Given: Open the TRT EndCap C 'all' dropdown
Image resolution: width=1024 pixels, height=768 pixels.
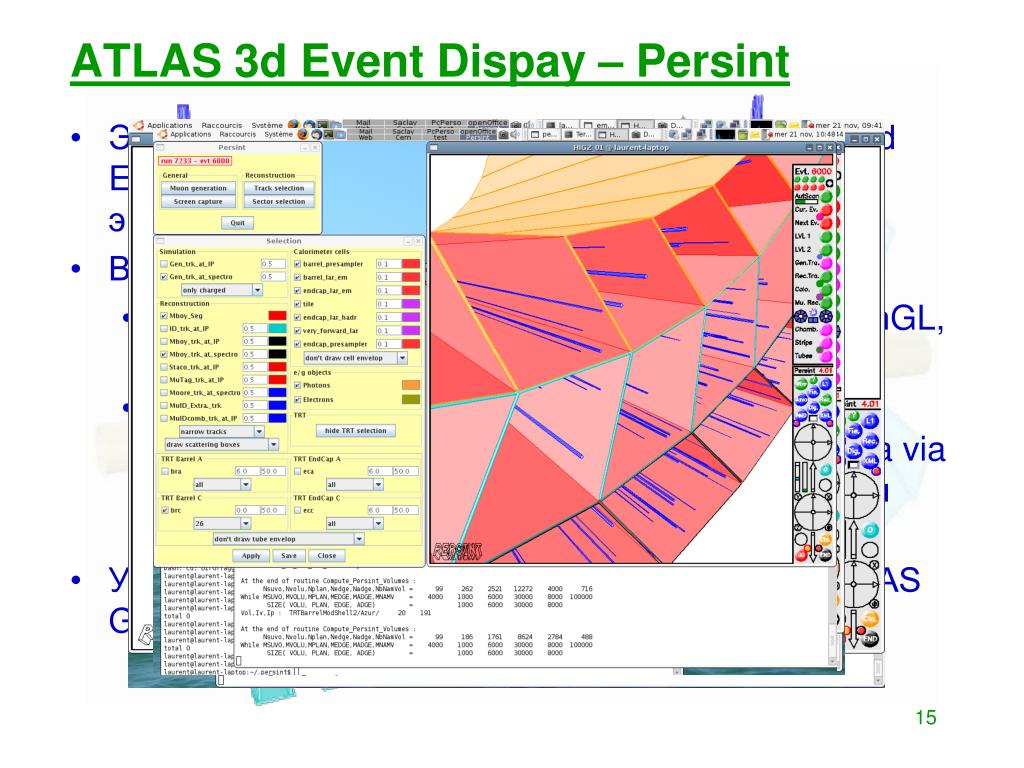Looking at the screenshot, I should [355, 524].
